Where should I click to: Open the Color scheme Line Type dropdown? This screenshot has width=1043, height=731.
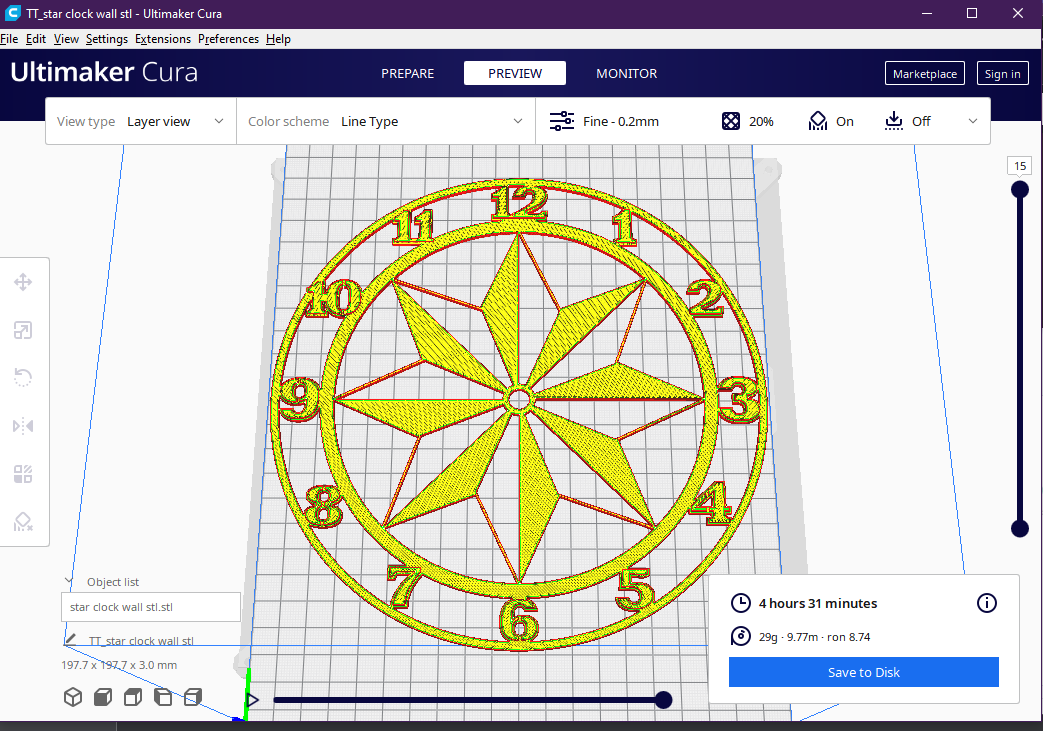click(430, 120)
